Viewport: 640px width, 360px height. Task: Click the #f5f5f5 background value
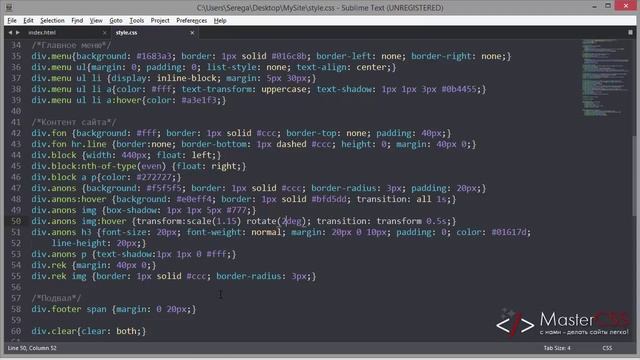(x=164, y=189)
